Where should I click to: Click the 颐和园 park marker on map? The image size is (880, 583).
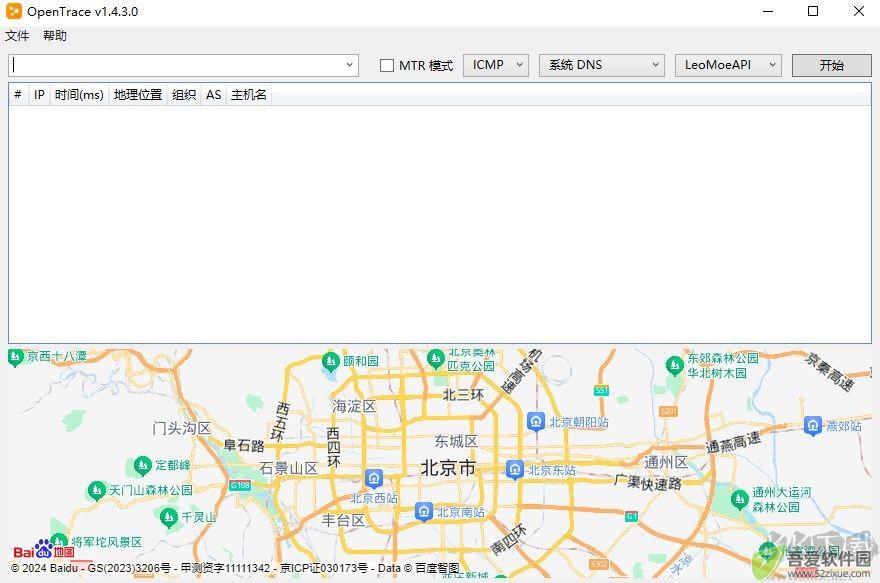[x=331, y=361]
